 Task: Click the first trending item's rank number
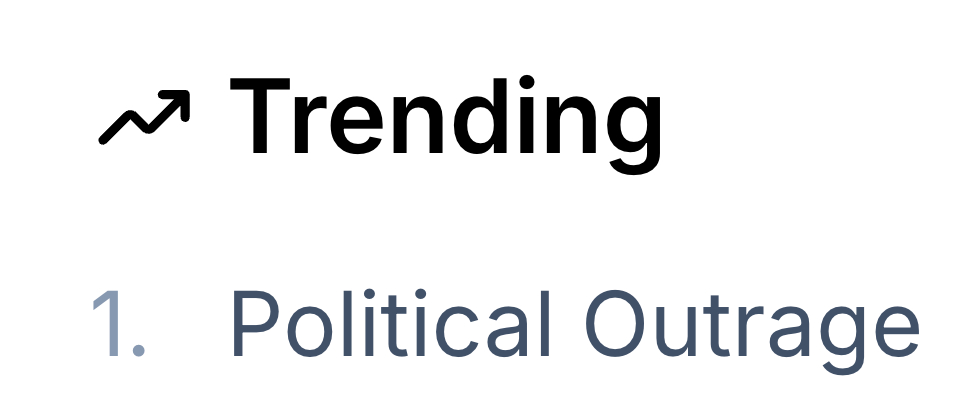point(118,326)
